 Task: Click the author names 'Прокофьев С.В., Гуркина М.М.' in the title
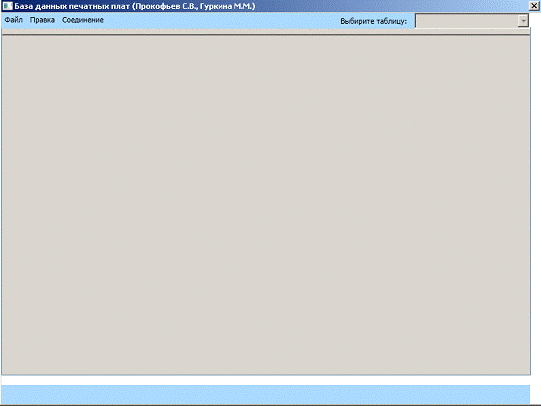point(194,6)
